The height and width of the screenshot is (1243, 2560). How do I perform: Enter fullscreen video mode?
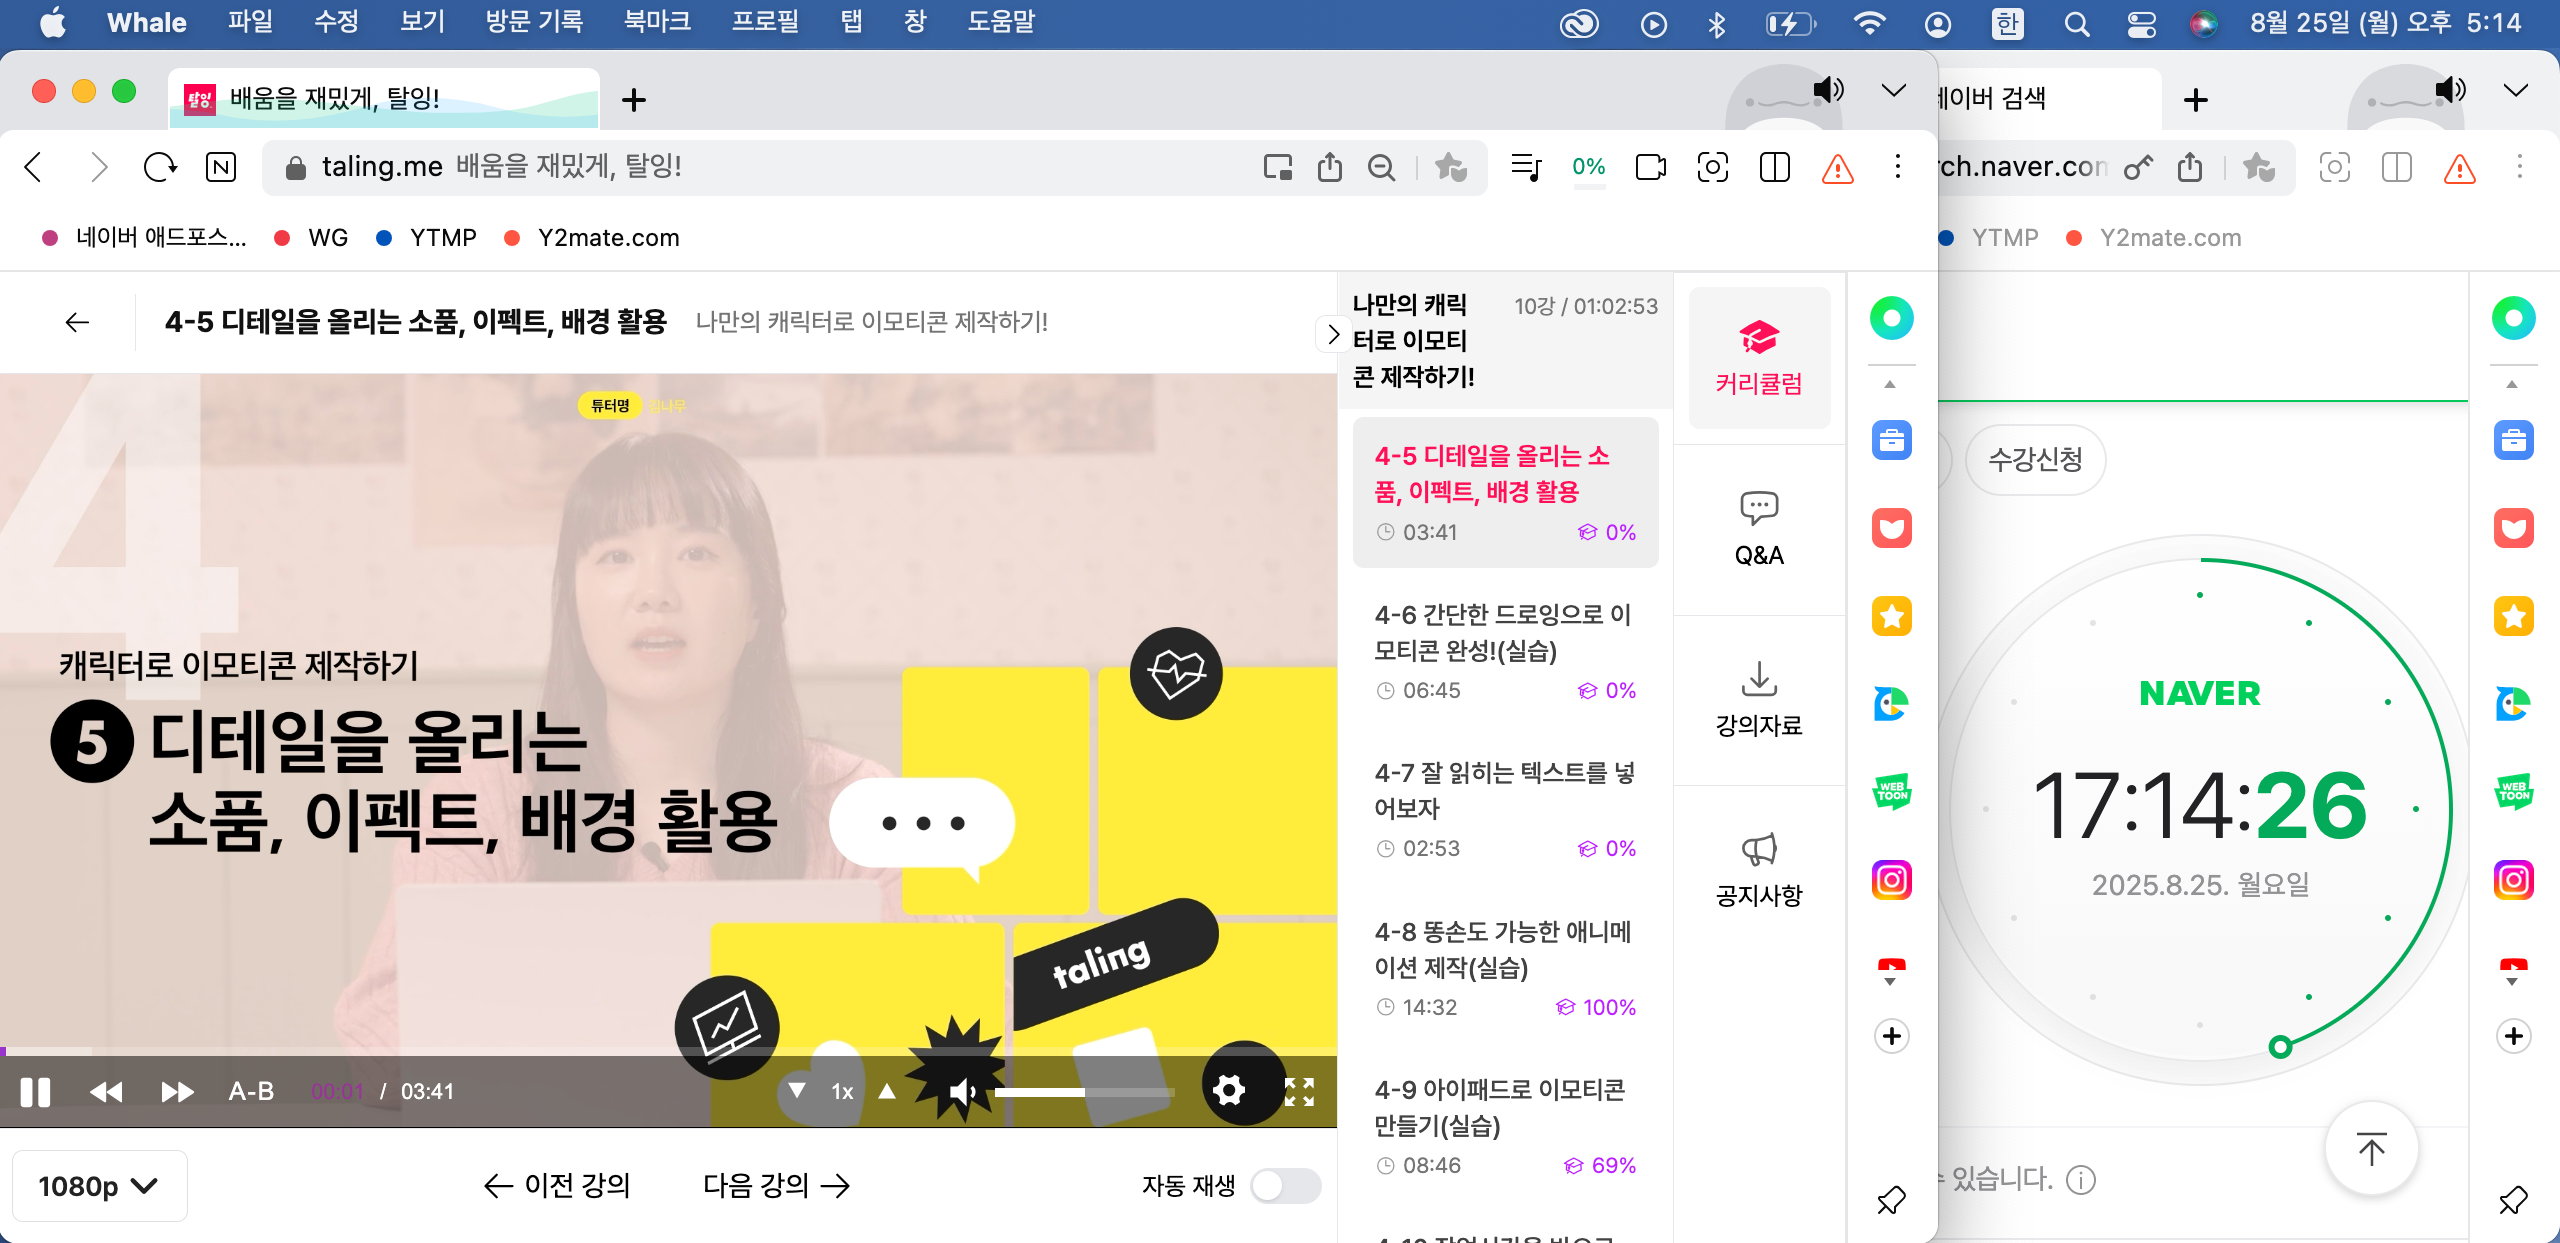(1298, 1091)
